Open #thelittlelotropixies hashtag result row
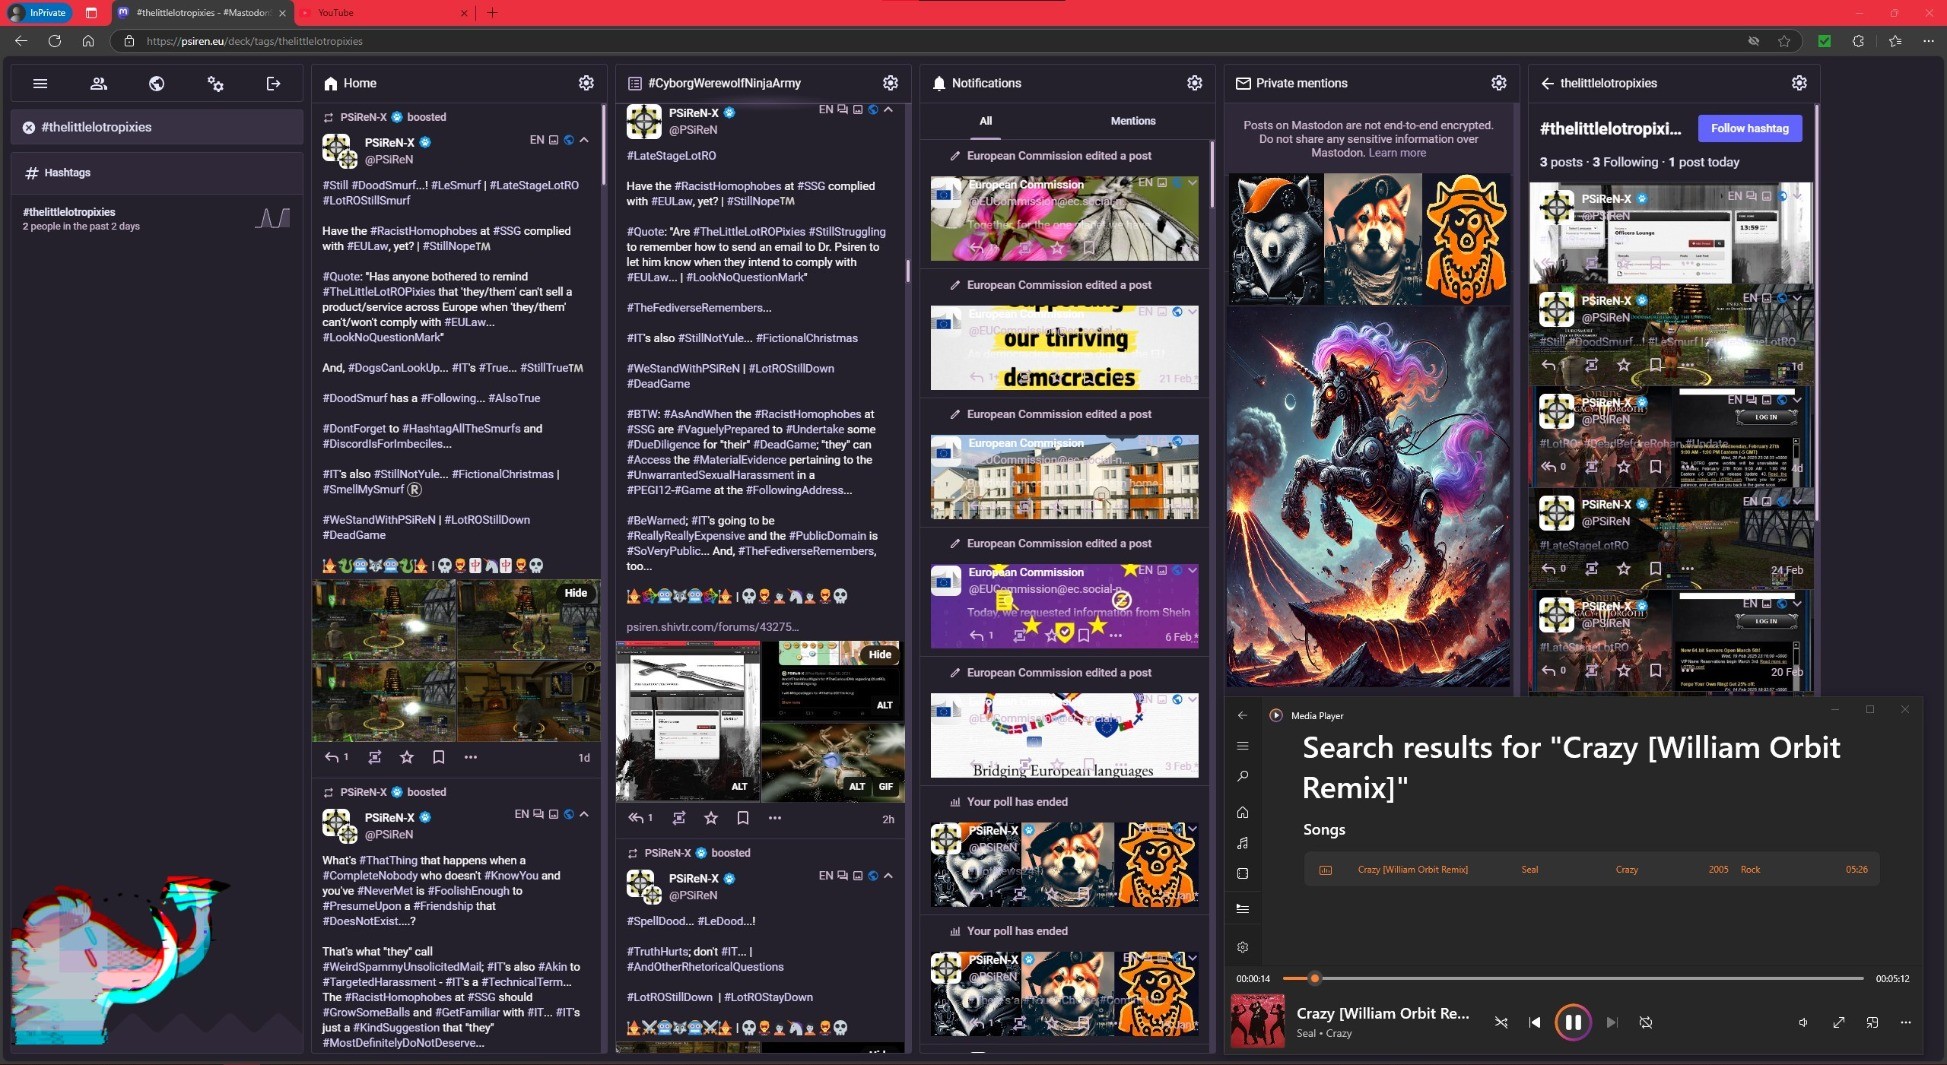Image resolution: width=1947 pixels, height=1065 pixels. (x=157, y=219)
